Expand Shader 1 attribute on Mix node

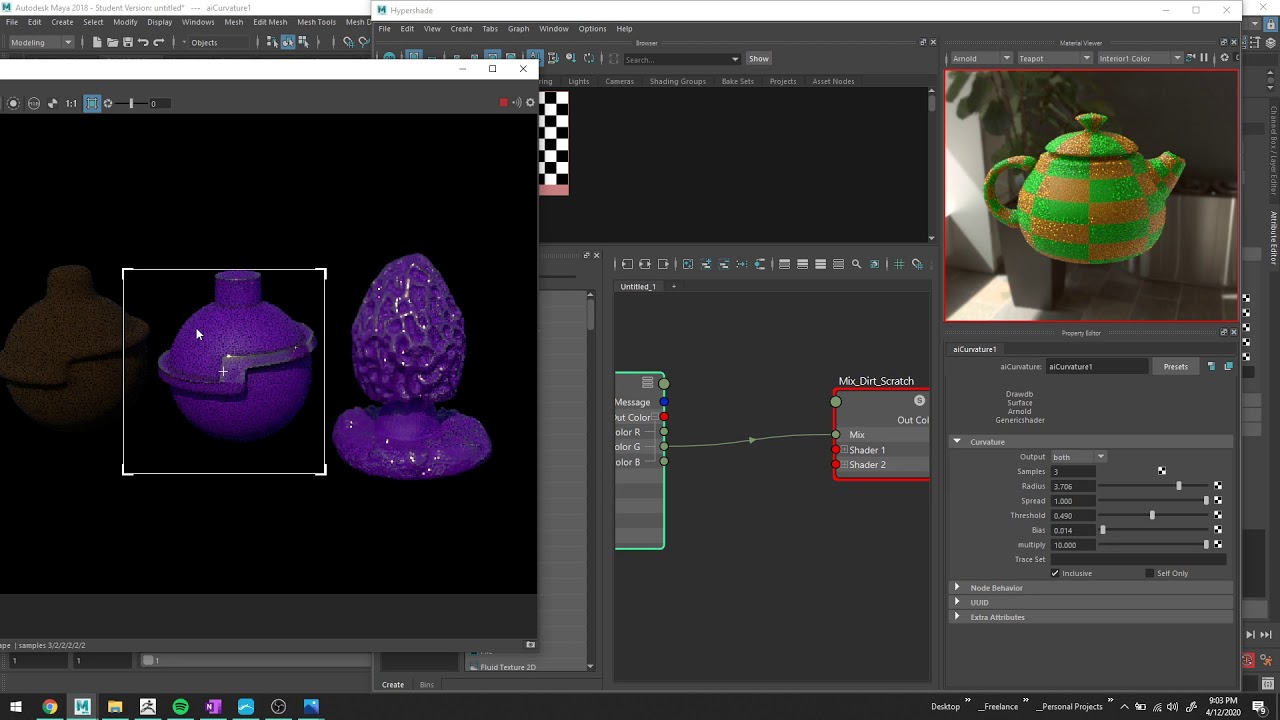click(844, 450)
